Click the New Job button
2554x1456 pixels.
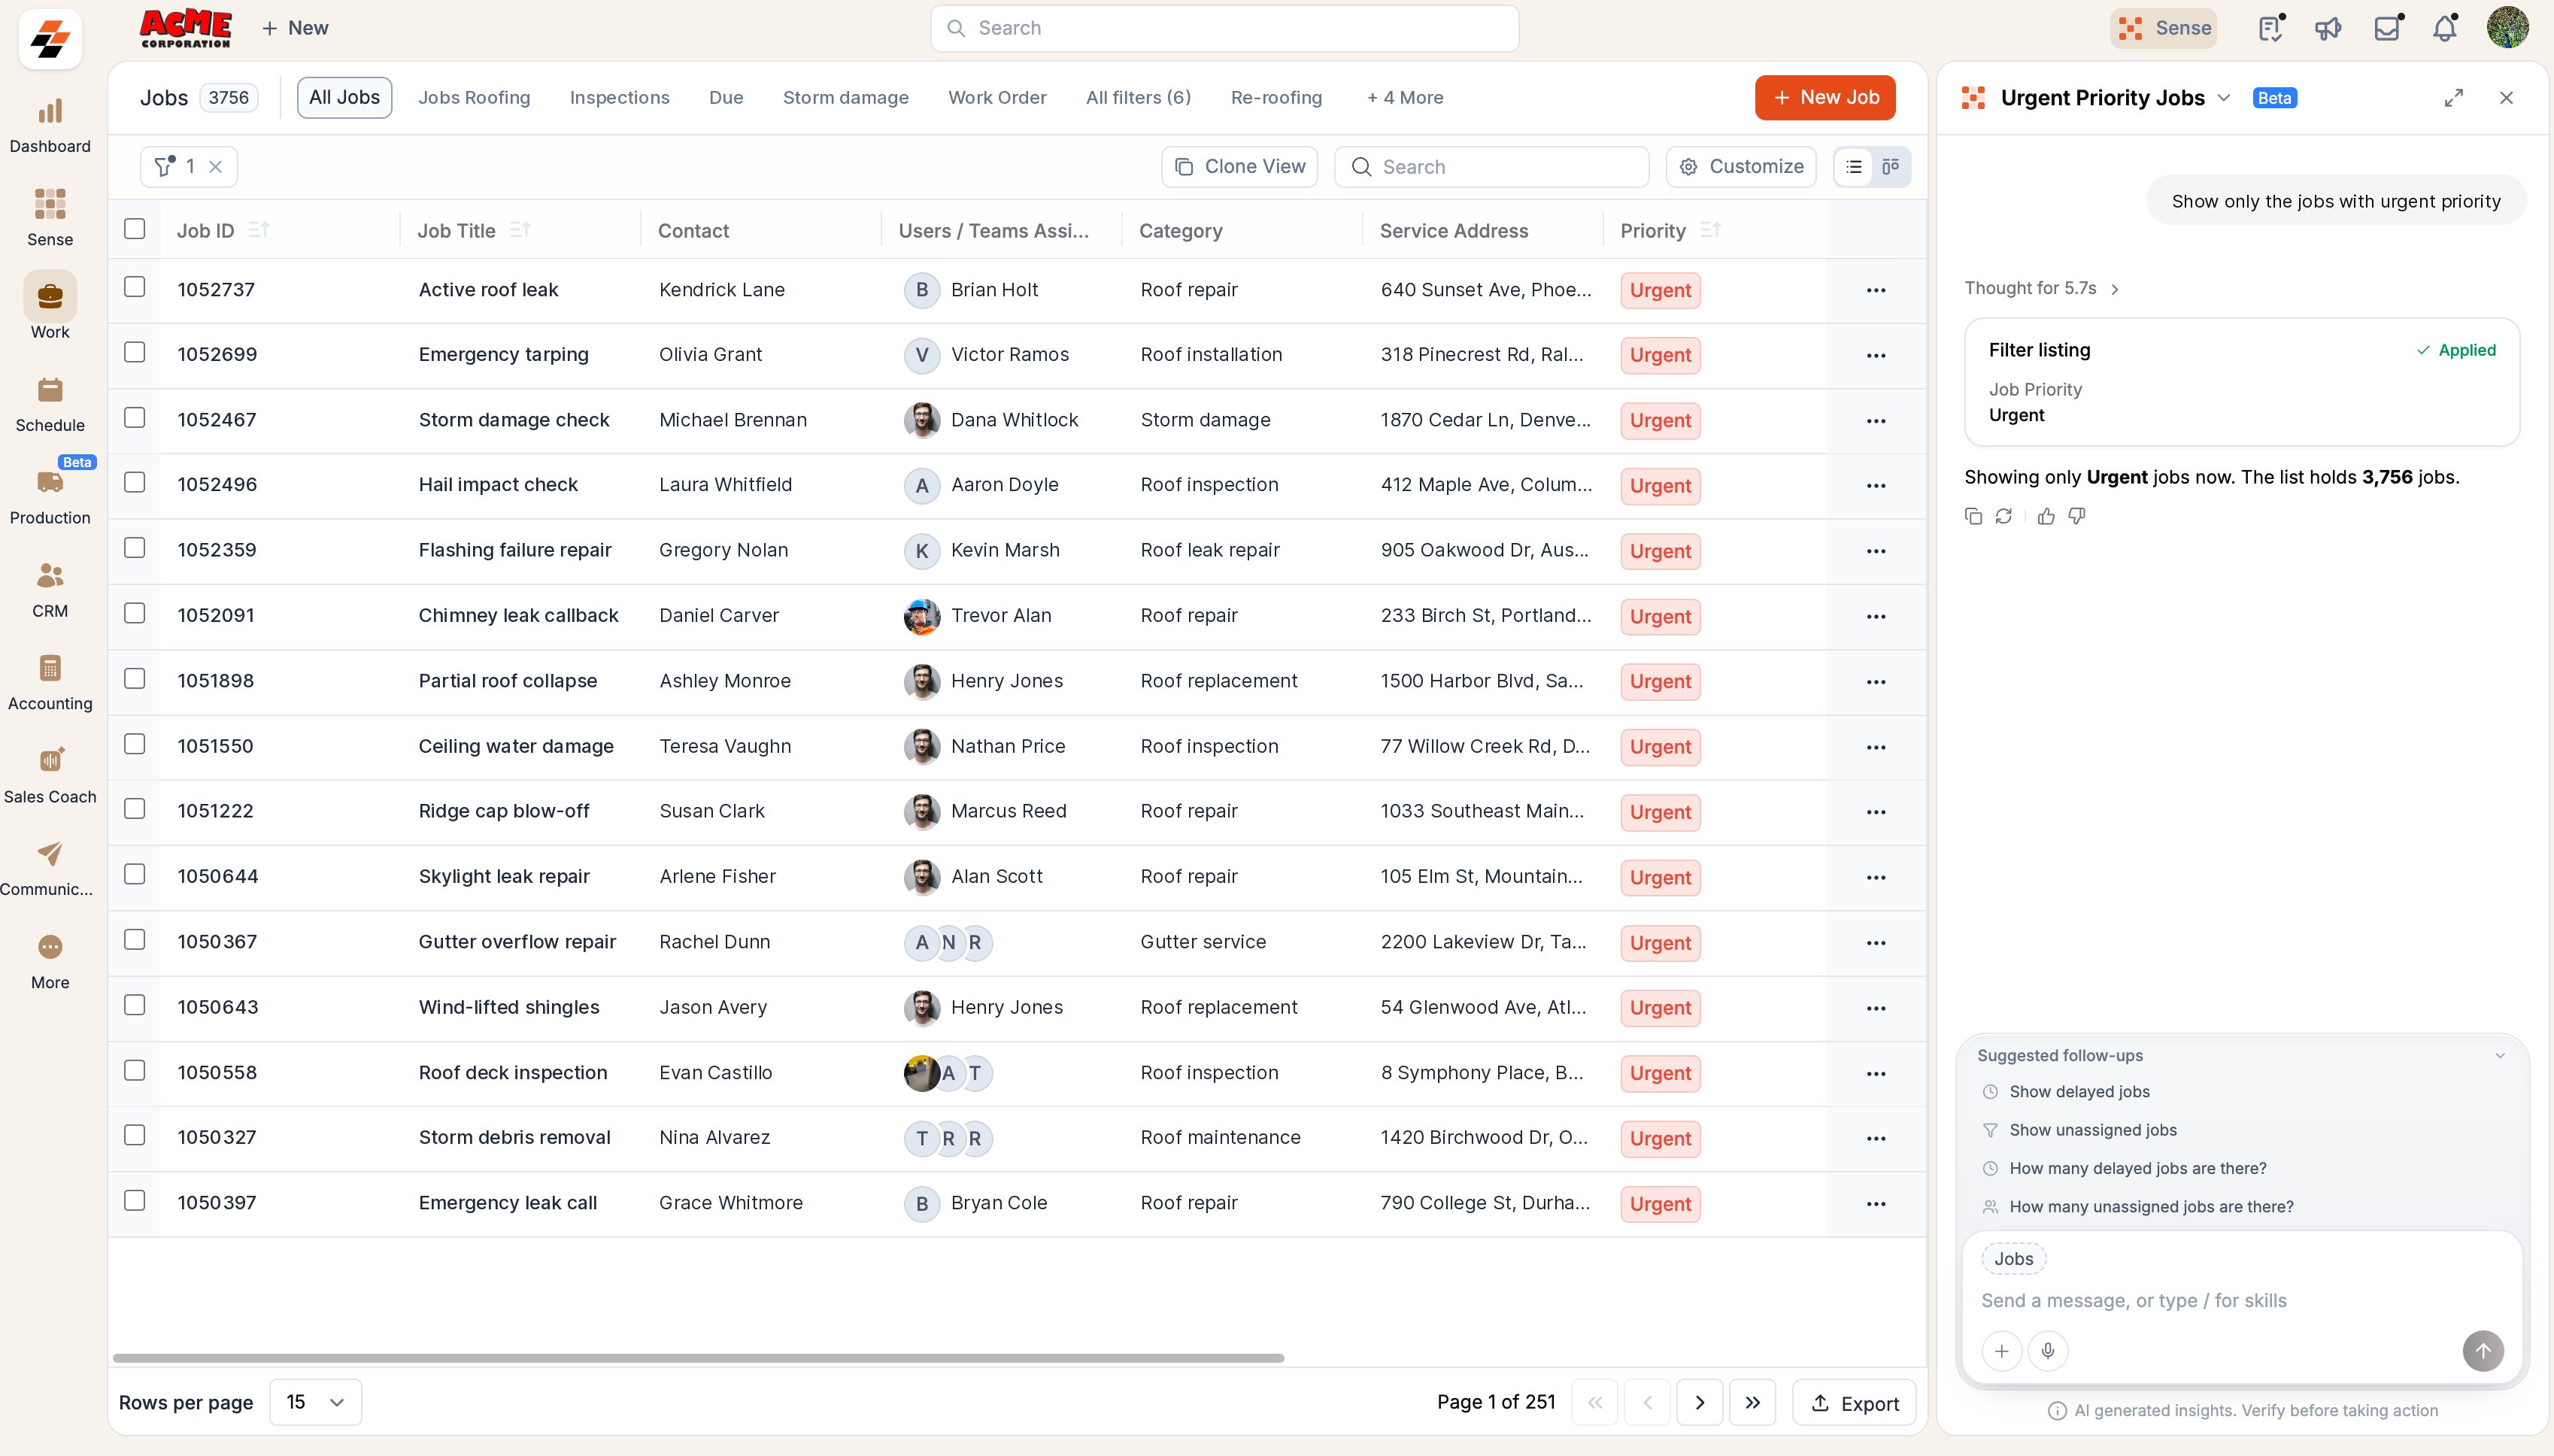pos(1825,98)
